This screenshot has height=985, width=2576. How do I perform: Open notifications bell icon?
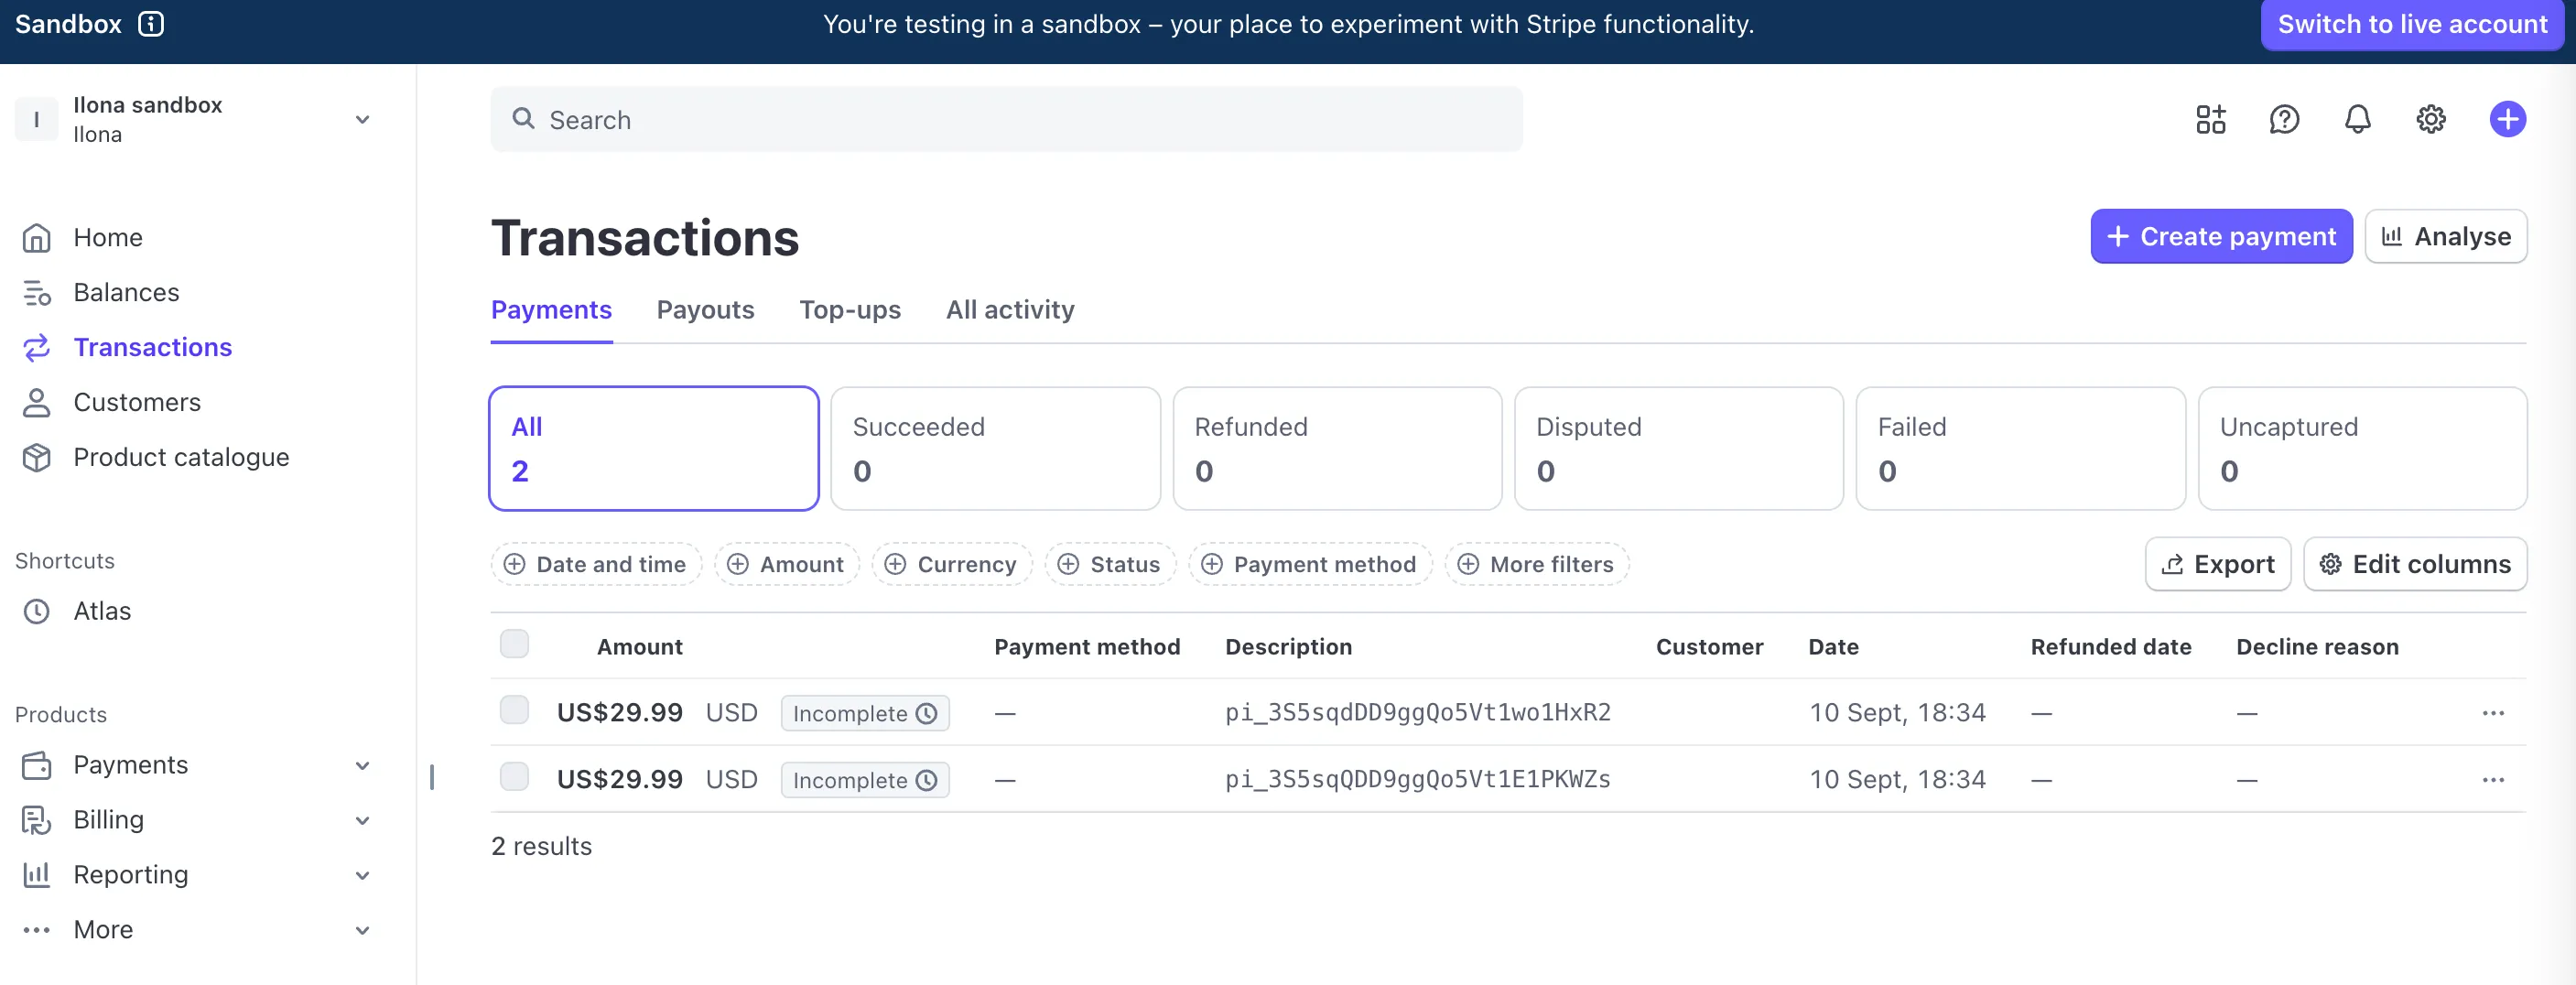(x=2358, y=119)
